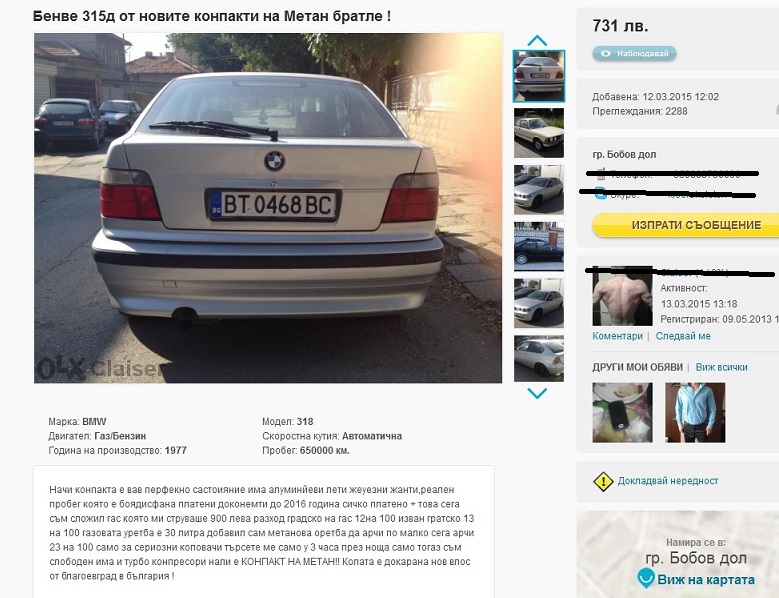This screenshot has height=598, width=779.
Task: Select the second thumbnail of the beige old car
Action: click(x=539, y=133)
